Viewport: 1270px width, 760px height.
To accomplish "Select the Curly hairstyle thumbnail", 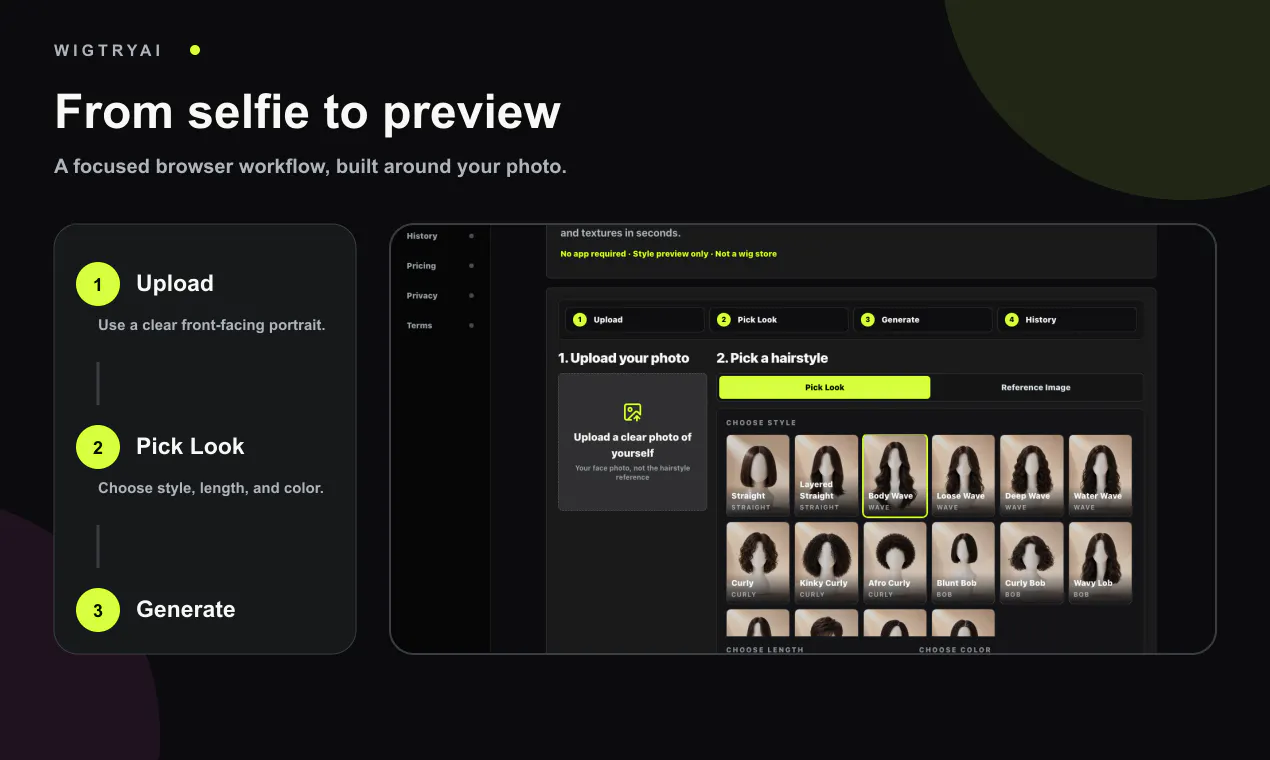I will 758,563.
